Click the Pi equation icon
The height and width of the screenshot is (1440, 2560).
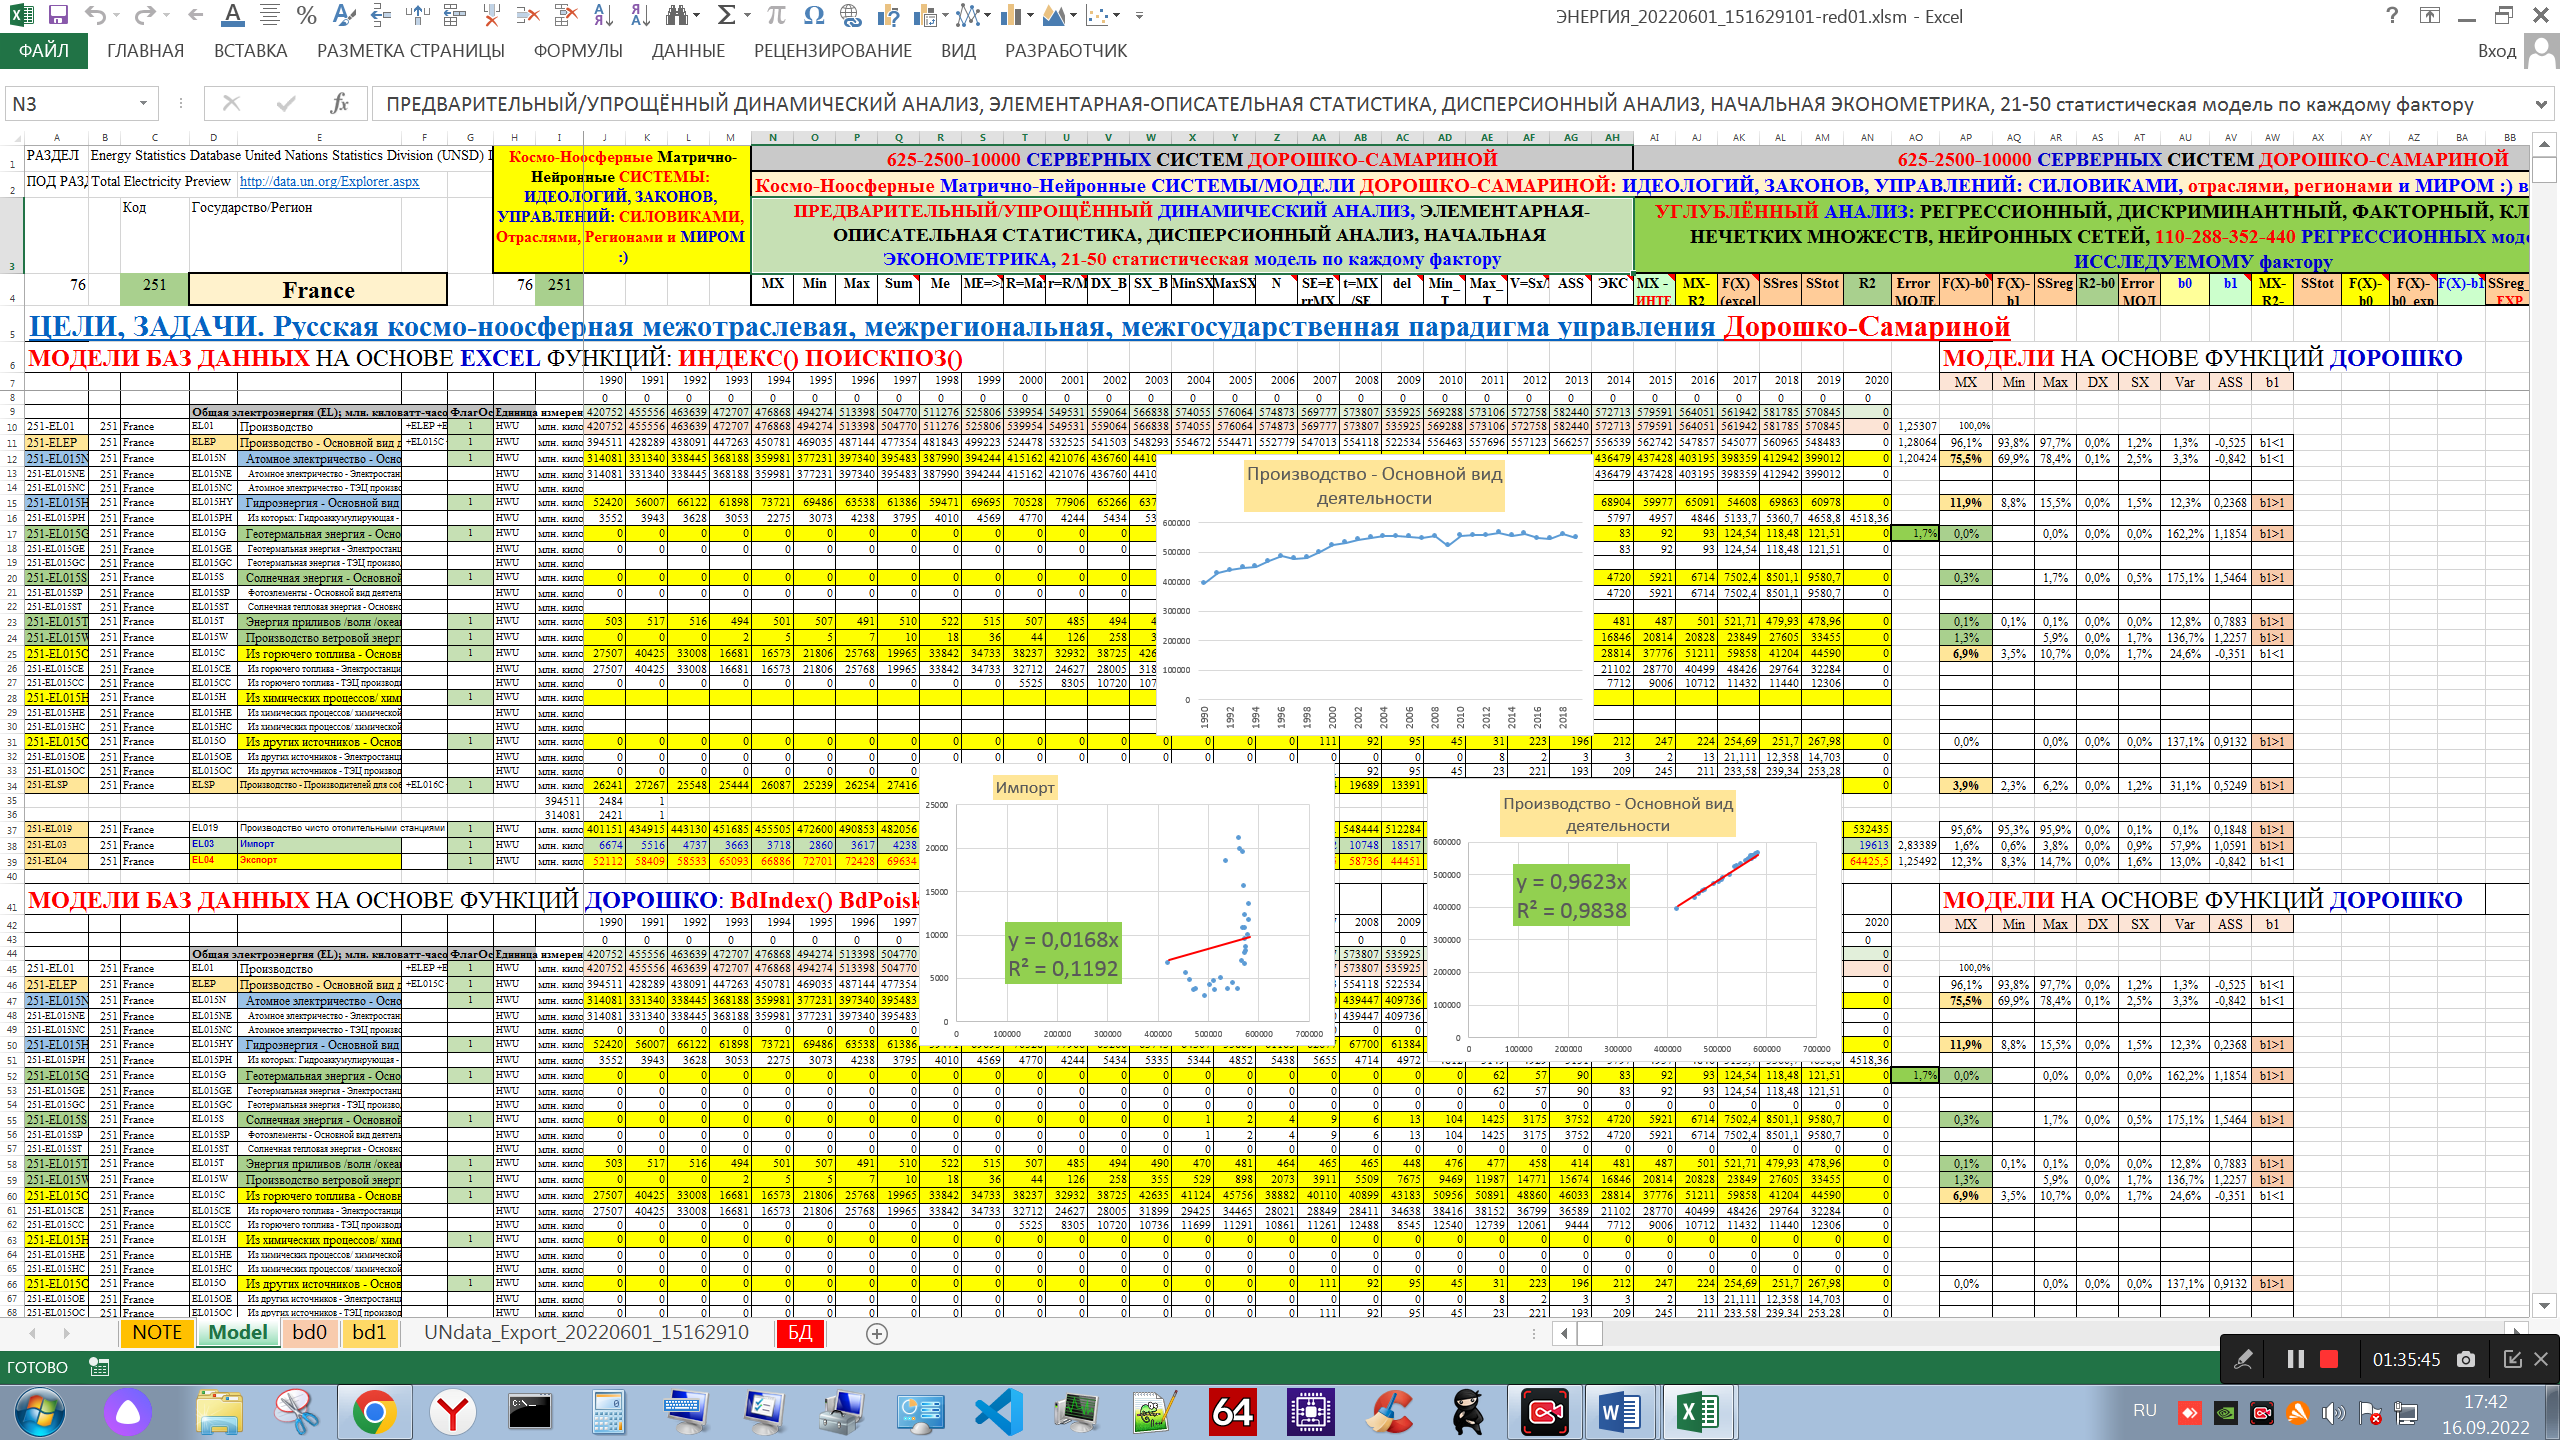pos(776,15)
